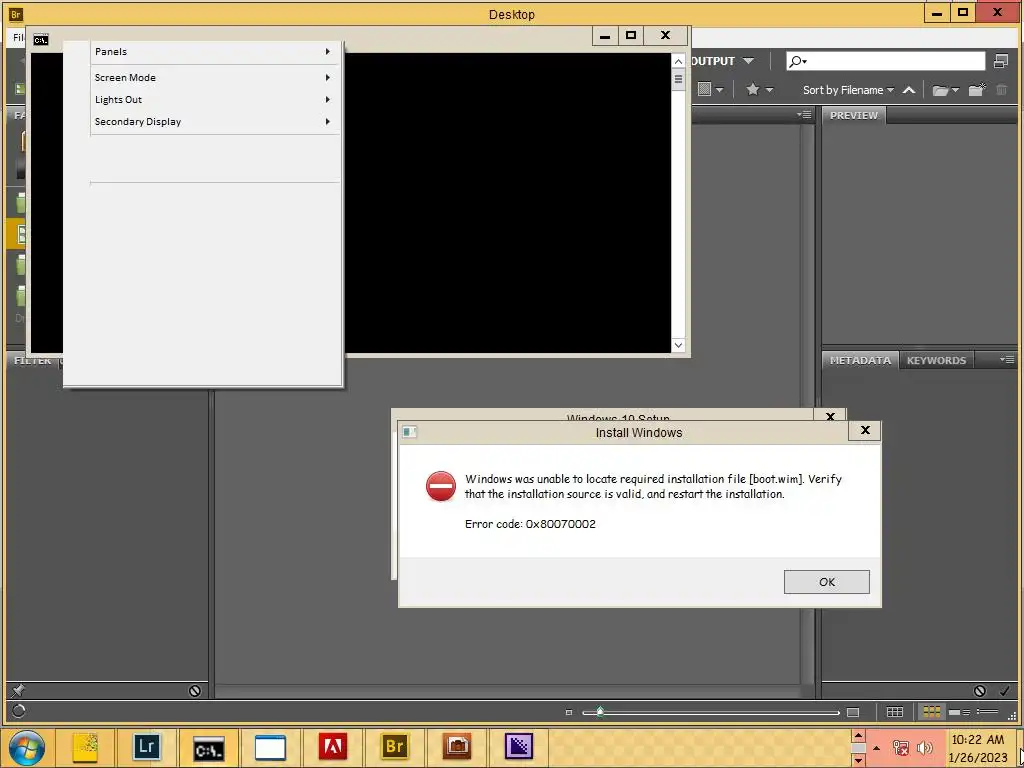Create a new folder icon
1024x768 pixels.
pos(977,89)
